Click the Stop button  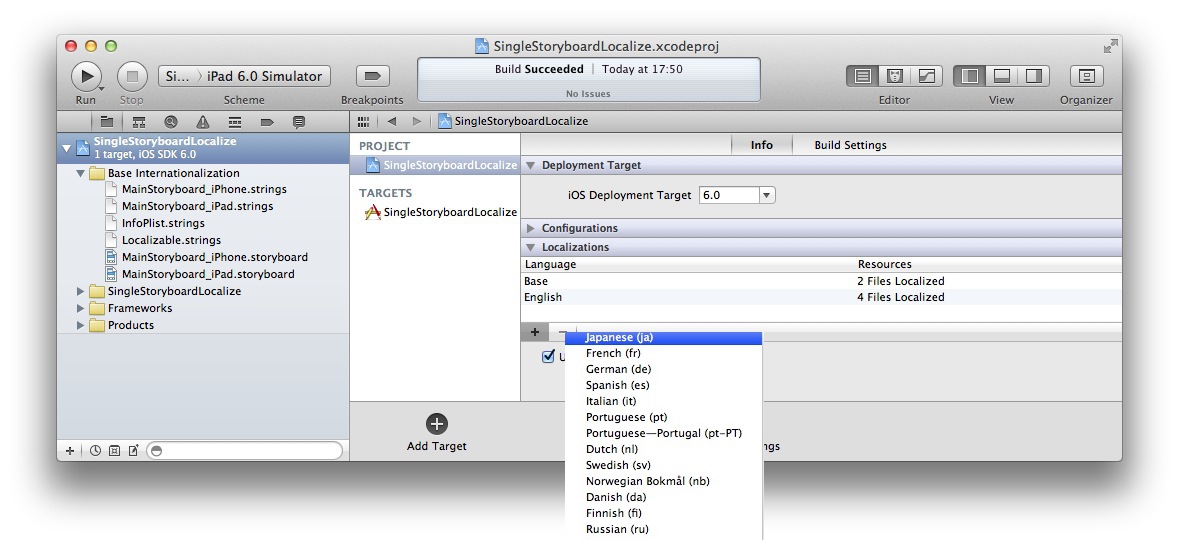[132, 76]
